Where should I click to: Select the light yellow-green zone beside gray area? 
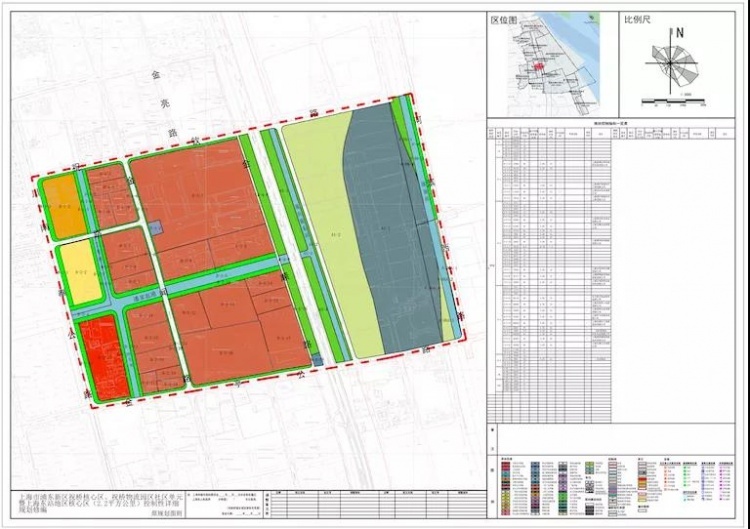330,234
